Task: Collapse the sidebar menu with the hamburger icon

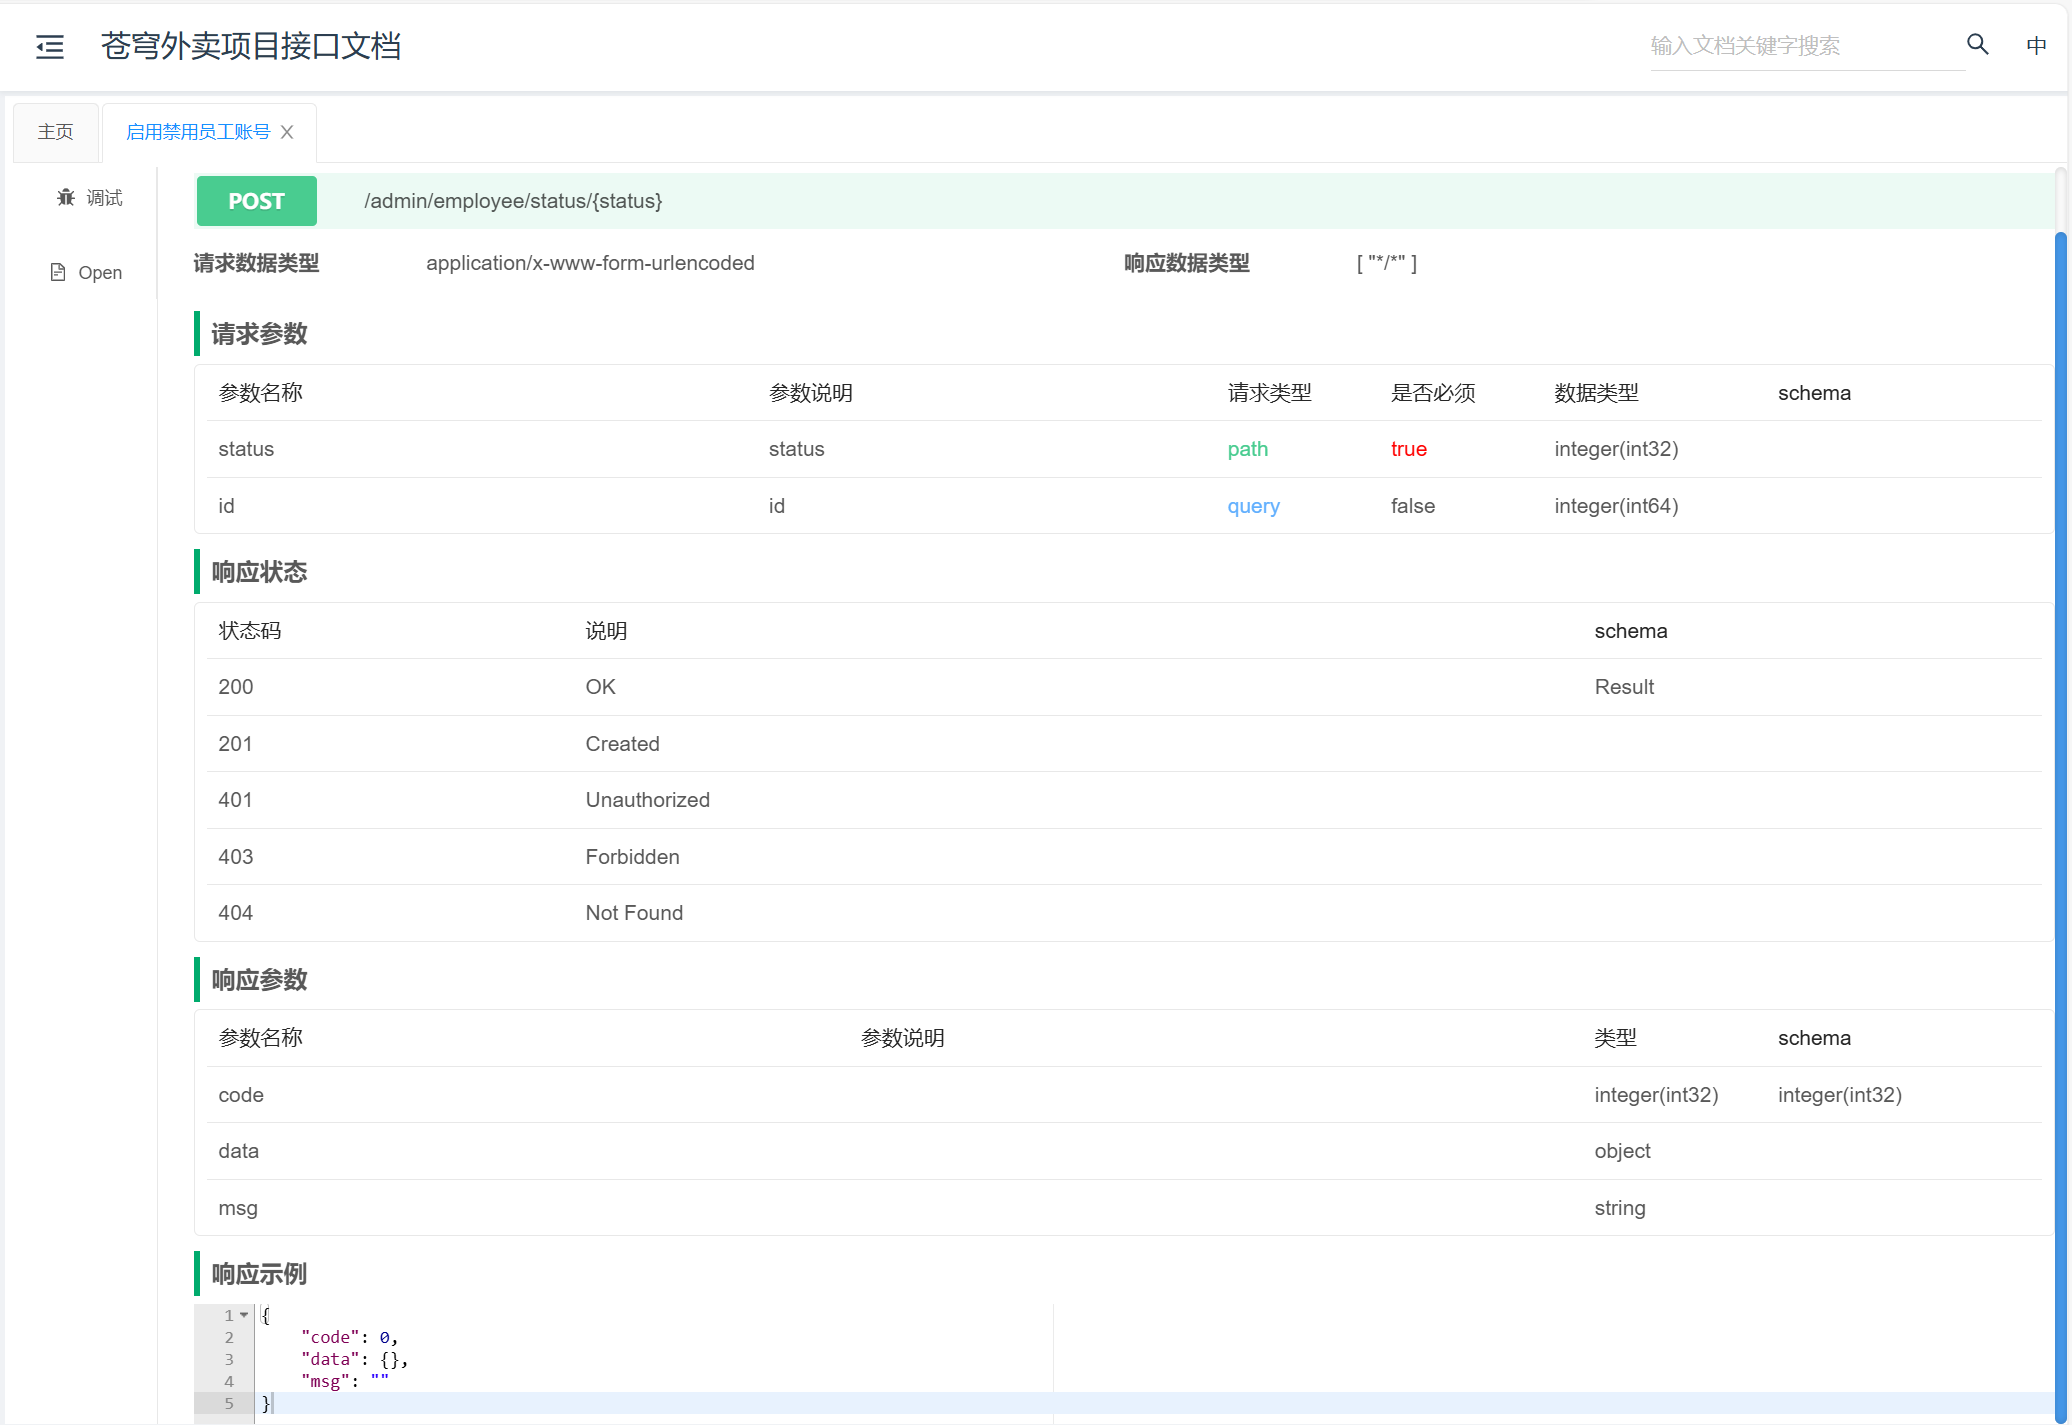Action: pos(50,46)
